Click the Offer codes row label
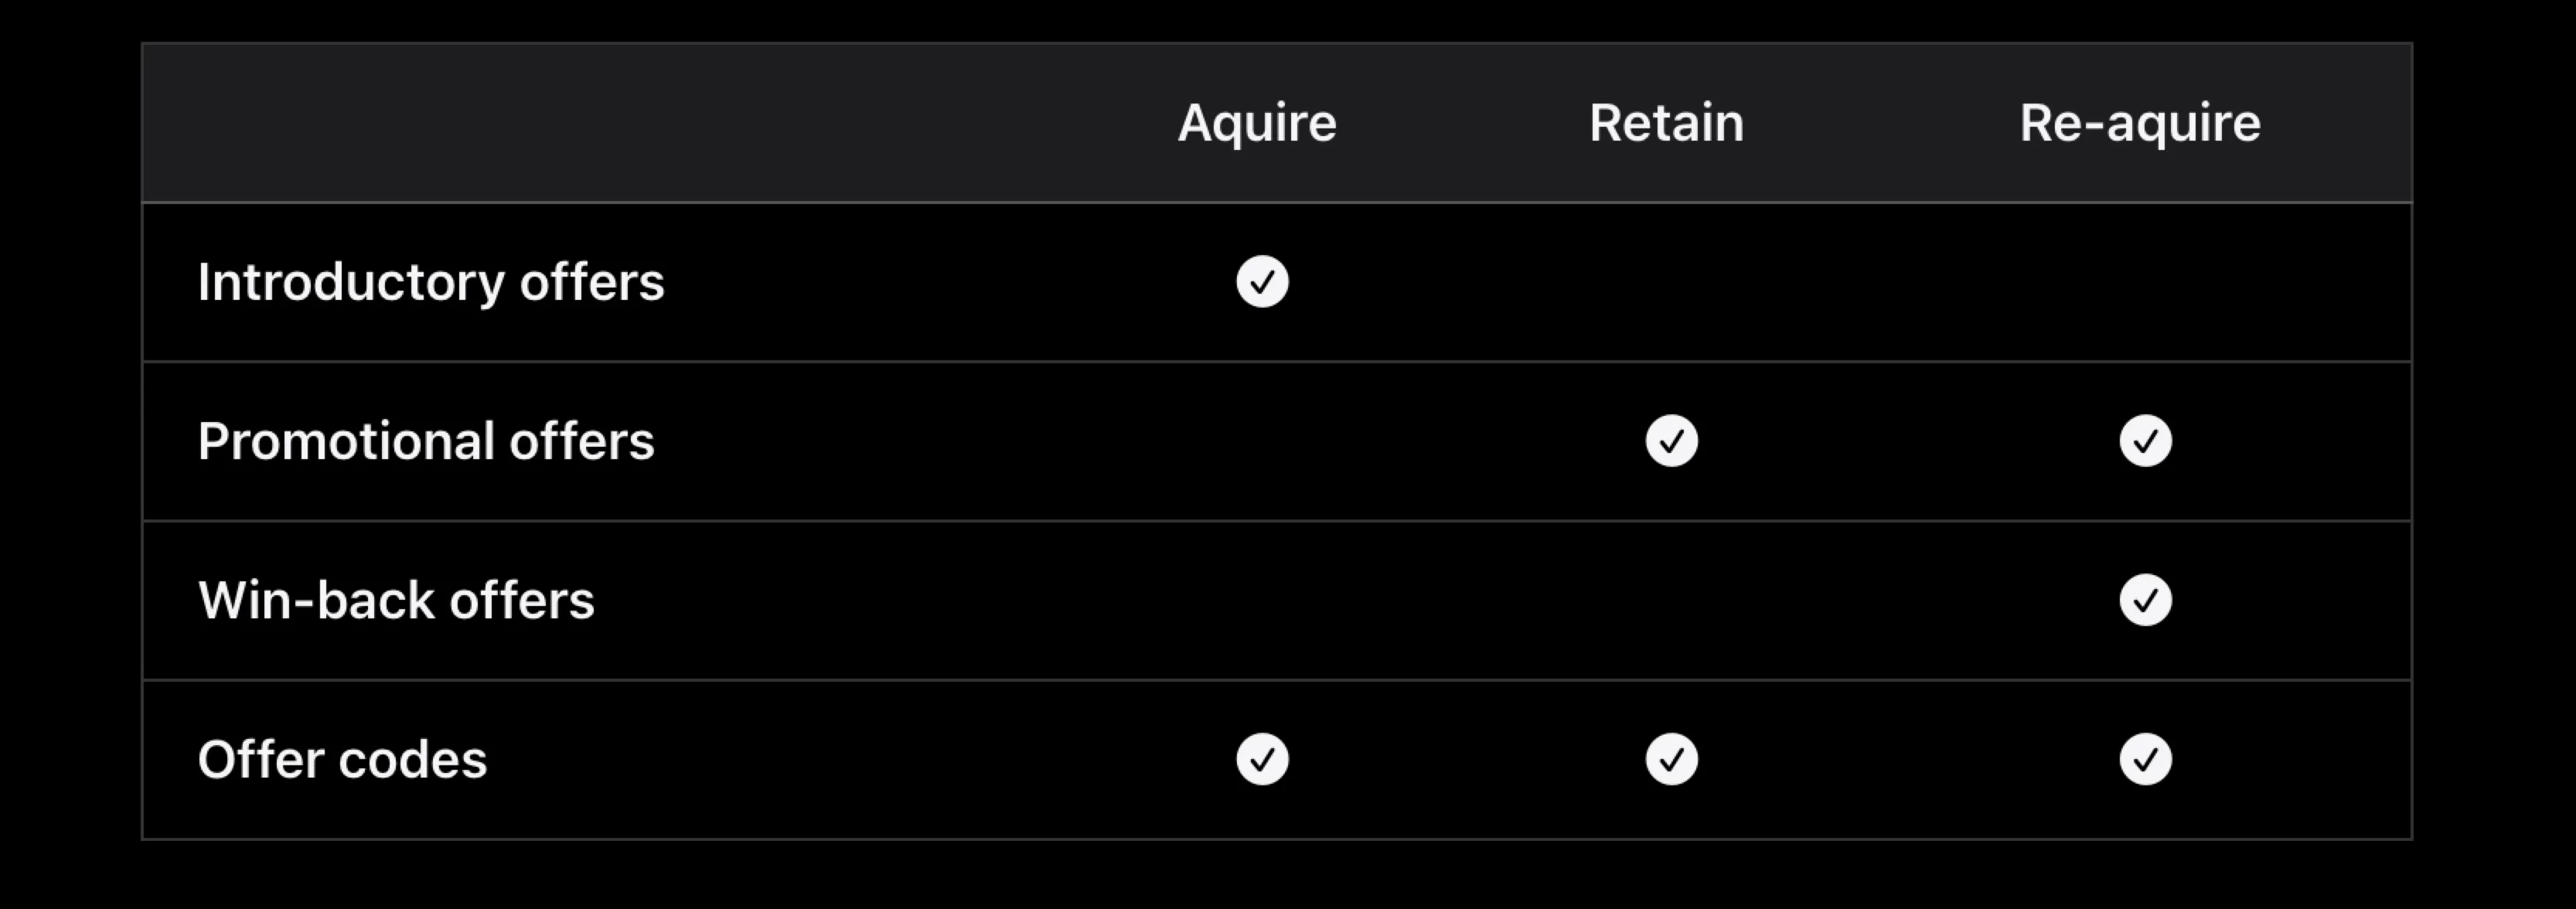 tap(342, 759)
